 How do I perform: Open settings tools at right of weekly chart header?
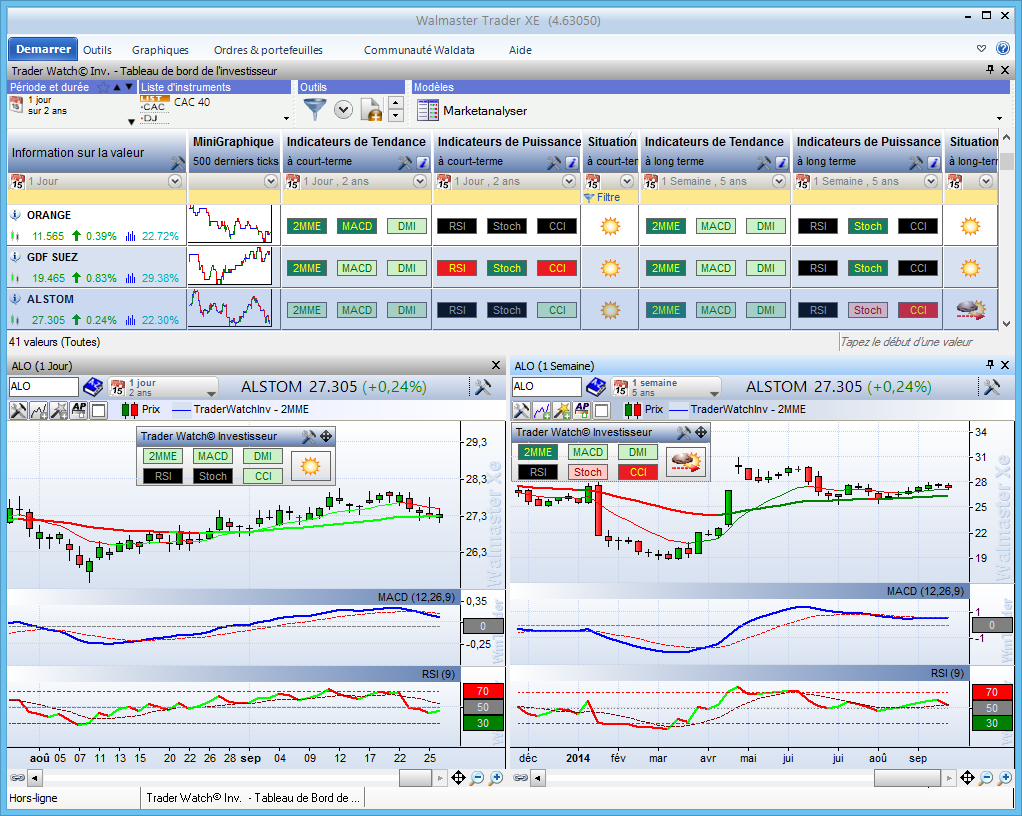pyautogui.click(x=991, y=387)
